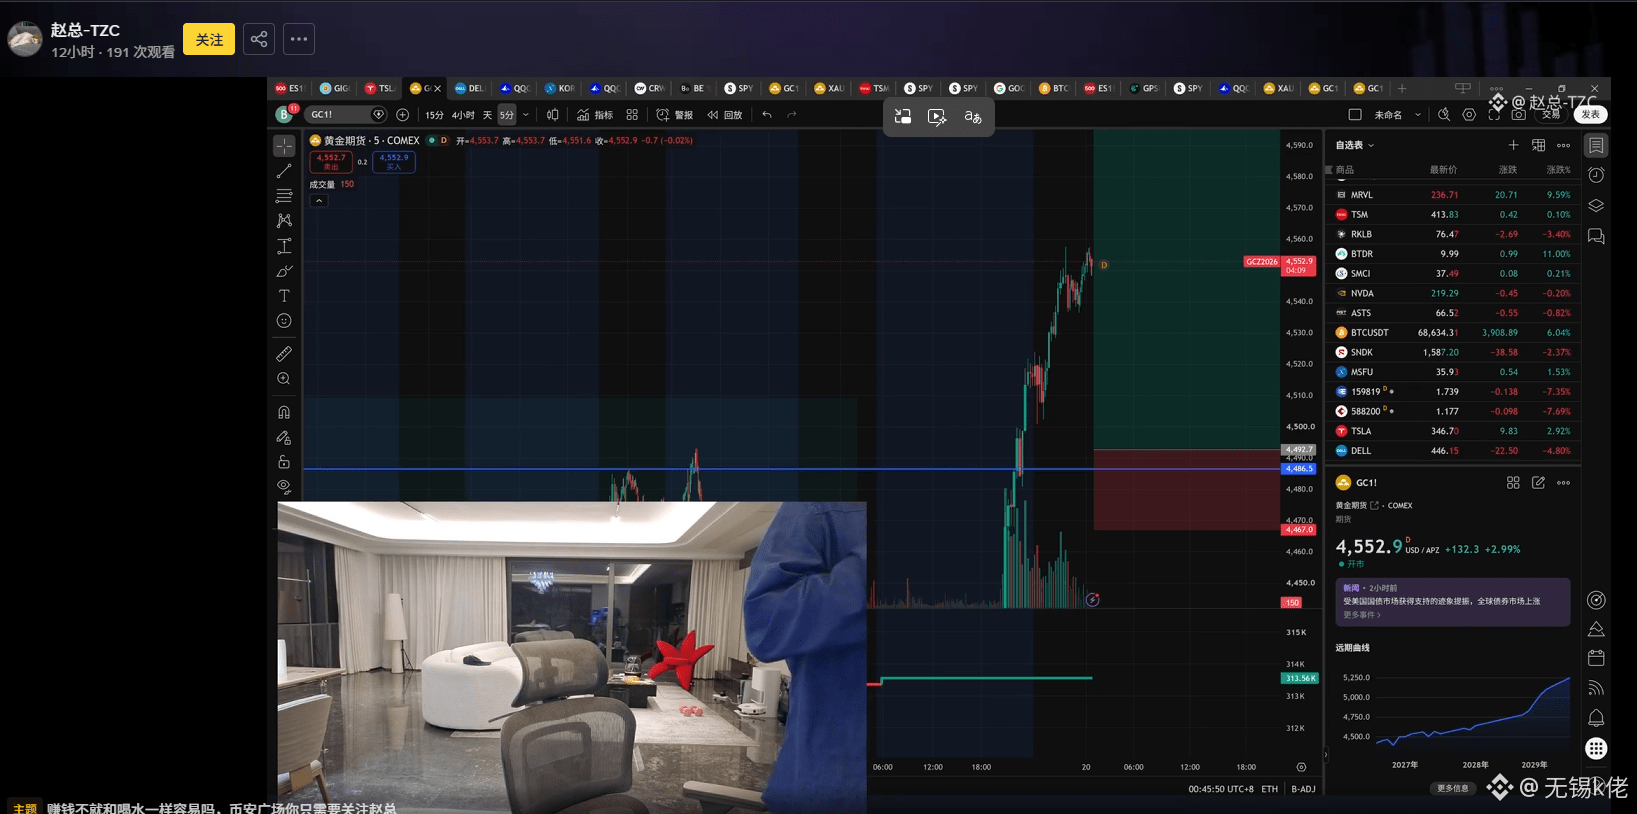The height and width of the screenshot is (814, 1637).
Task: Share this live stream post
Action: [259, 39]
